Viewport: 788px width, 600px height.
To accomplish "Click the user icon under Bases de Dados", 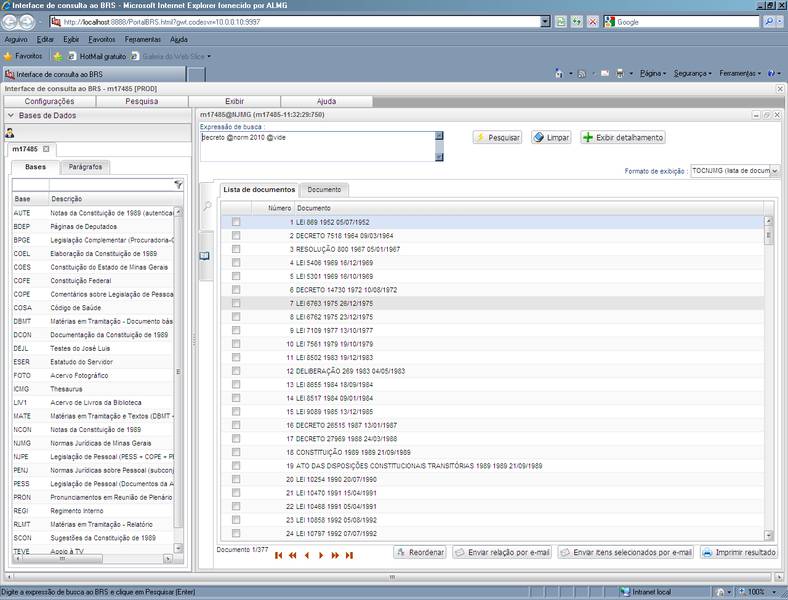I will coord(10,133).
